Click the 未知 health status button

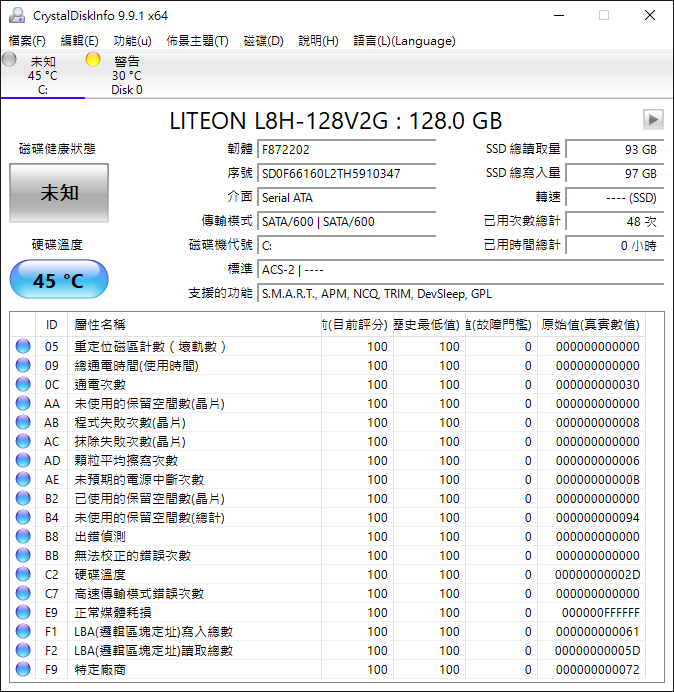pyautogui.click(x=59, y=193)
